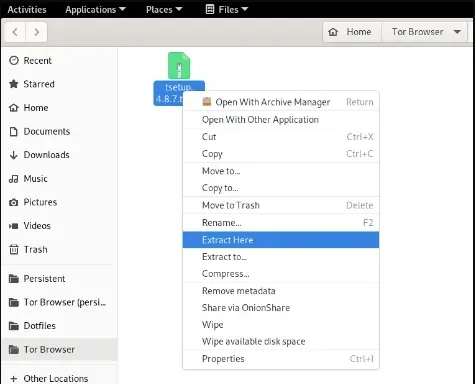Click Tor Browser label in path bar

418,32
